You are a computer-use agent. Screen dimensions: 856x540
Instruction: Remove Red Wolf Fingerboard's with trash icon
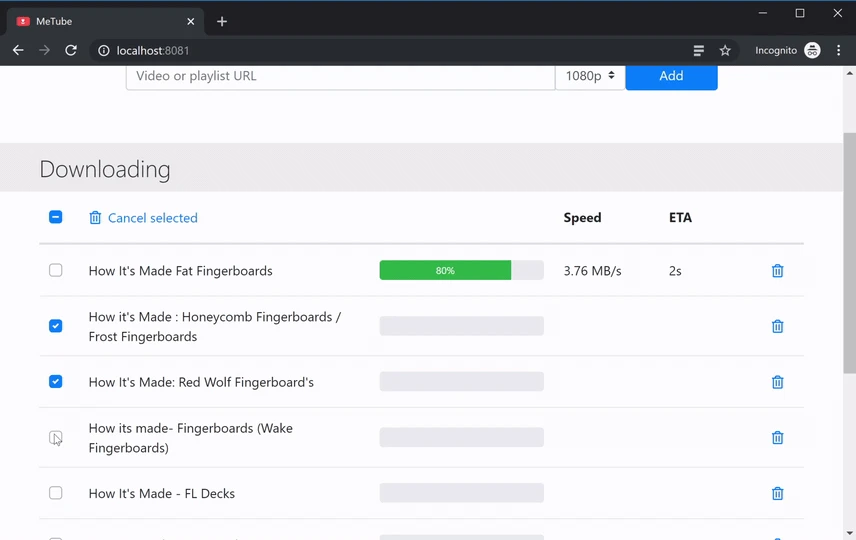pyautogui.click(x=777, y=382)
